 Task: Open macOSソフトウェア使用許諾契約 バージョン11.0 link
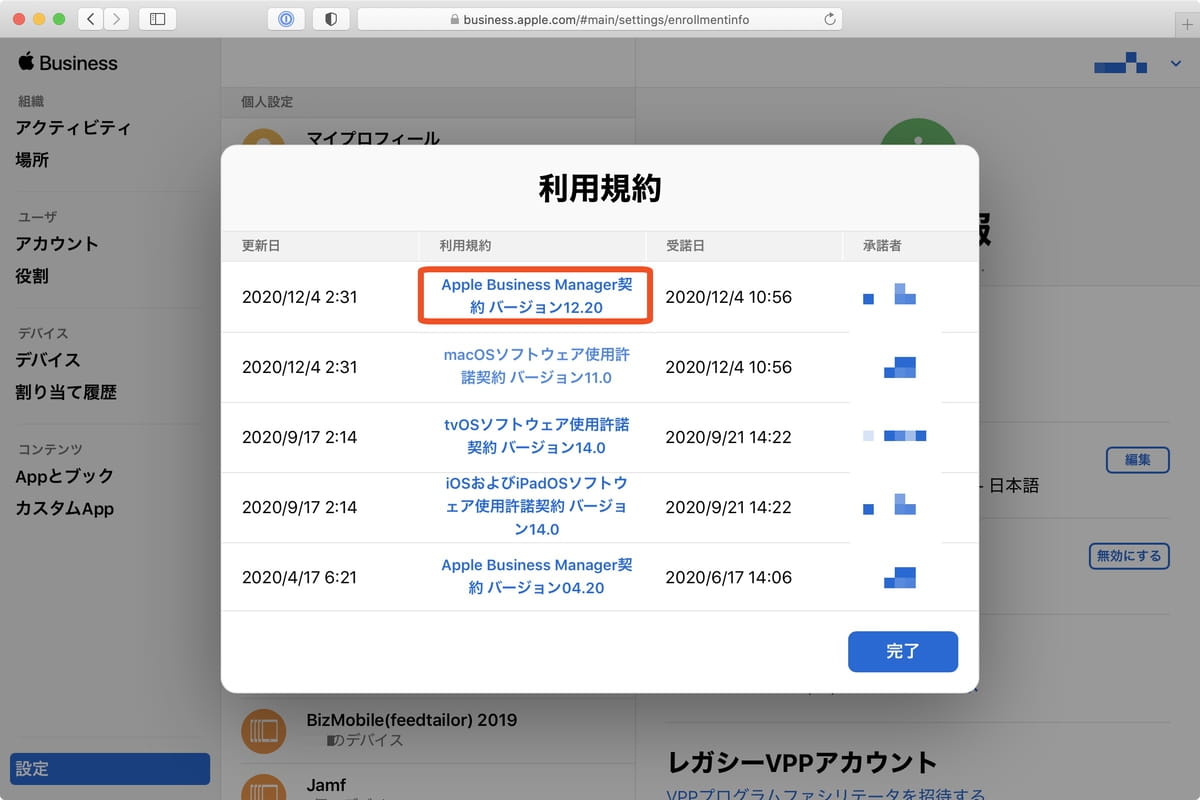(537, 366)
